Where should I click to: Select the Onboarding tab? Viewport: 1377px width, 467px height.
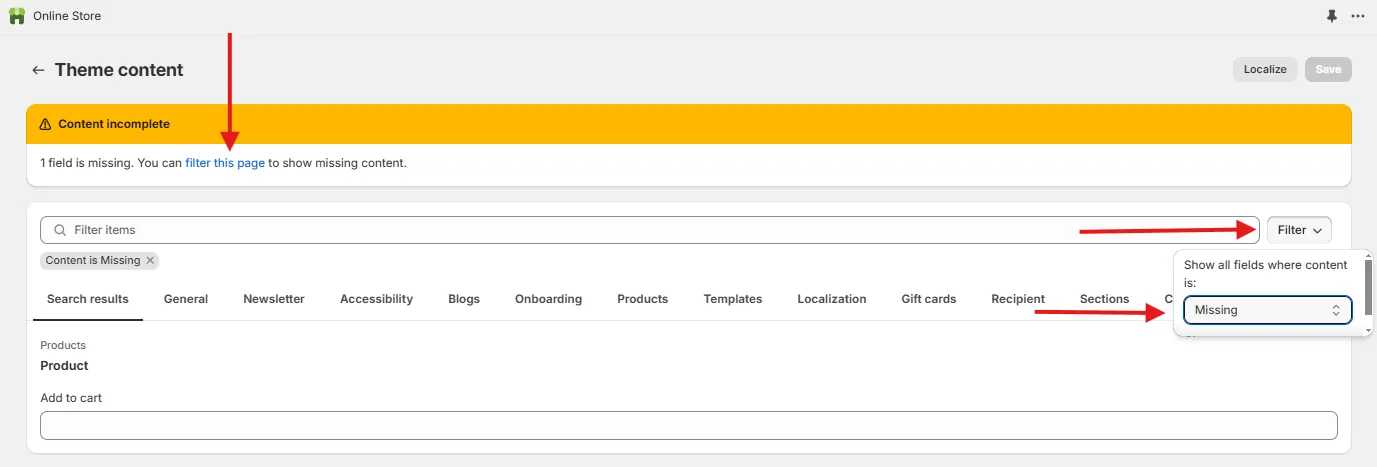pos(548,299)
